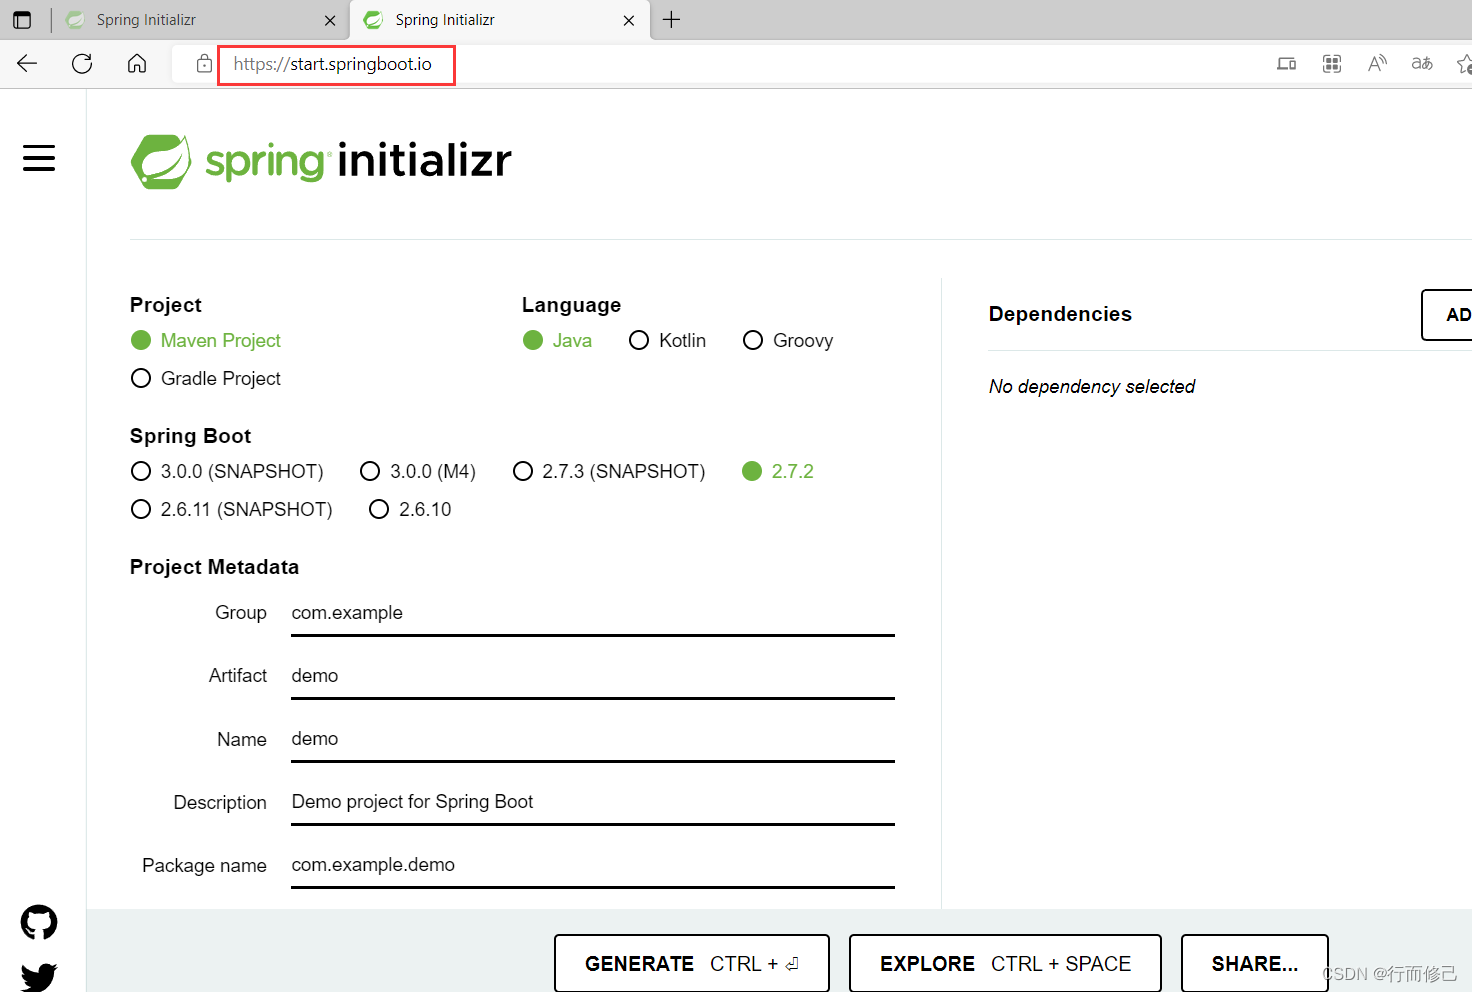Screen dimensions: 1472x992
Task: Open the hamburger side menu
Action: [x=39, y=158]
